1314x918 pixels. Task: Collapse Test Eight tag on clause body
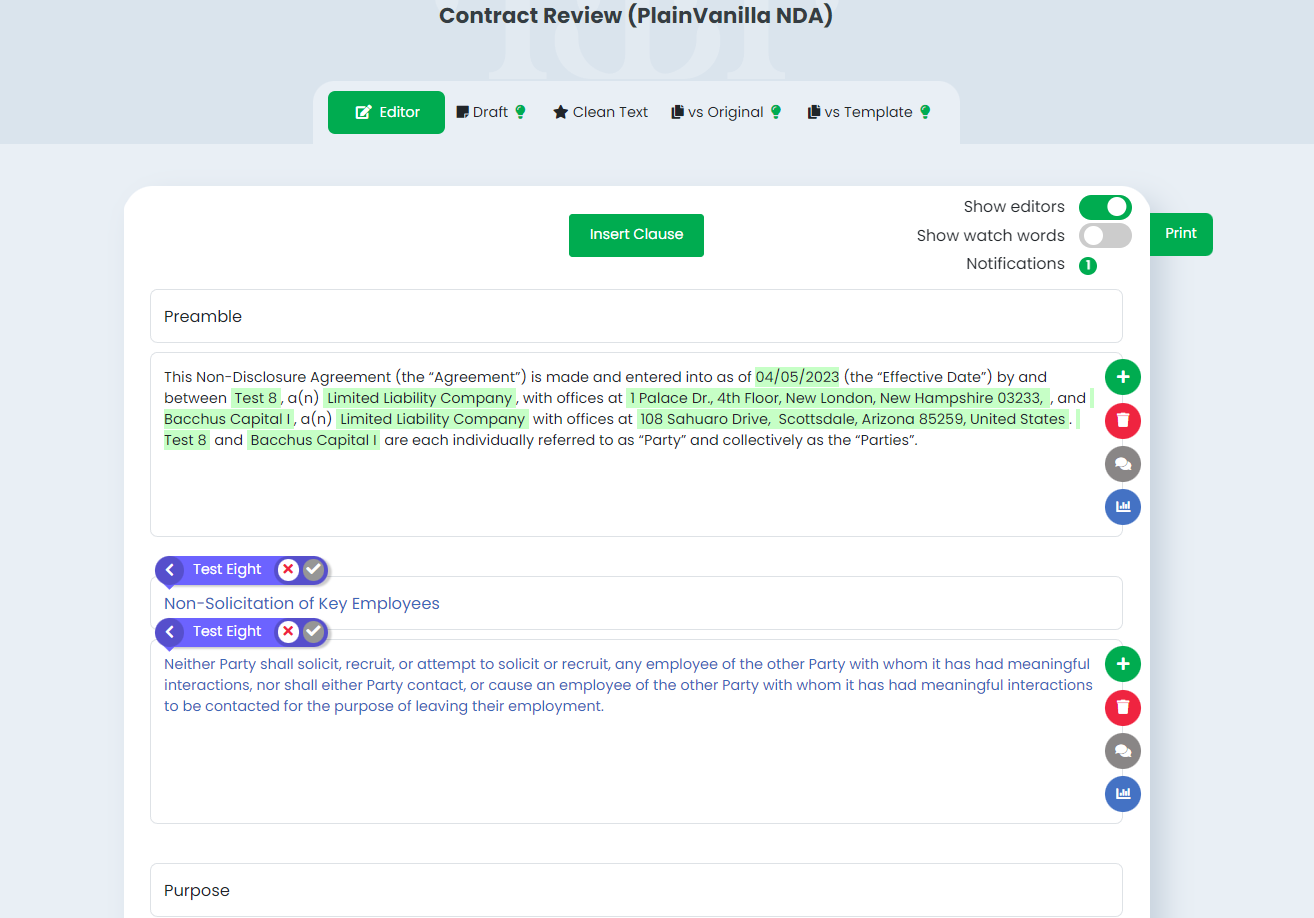pyautogui.click(x=170, y=632)
